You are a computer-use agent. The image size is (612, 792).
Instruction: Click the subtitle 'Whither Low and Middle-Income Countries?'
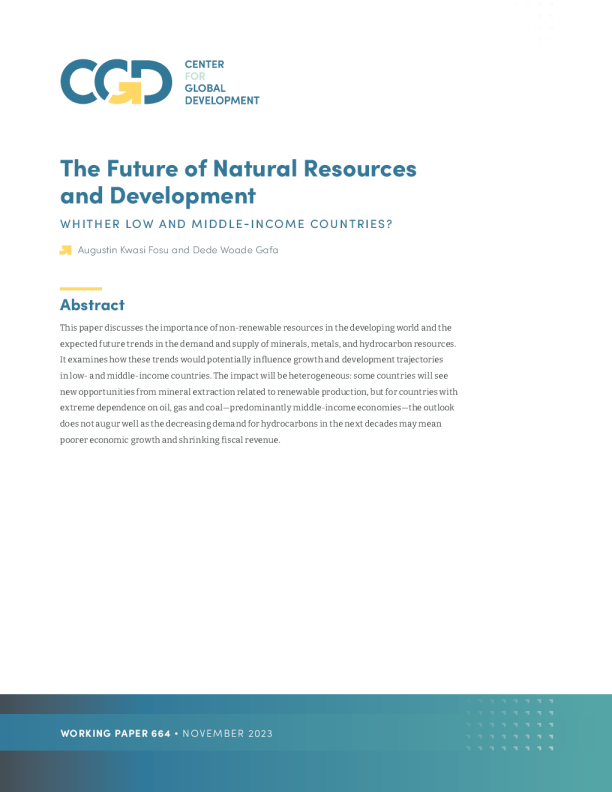[226, 224]
